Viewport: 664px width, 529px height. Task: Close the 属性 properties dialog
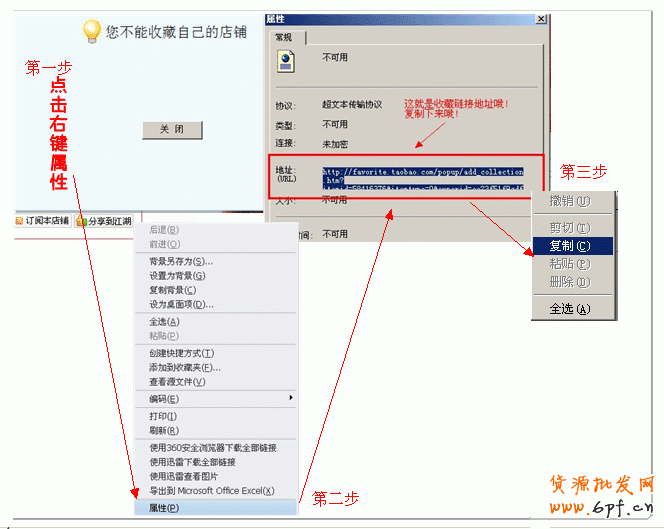pos(541,19)
